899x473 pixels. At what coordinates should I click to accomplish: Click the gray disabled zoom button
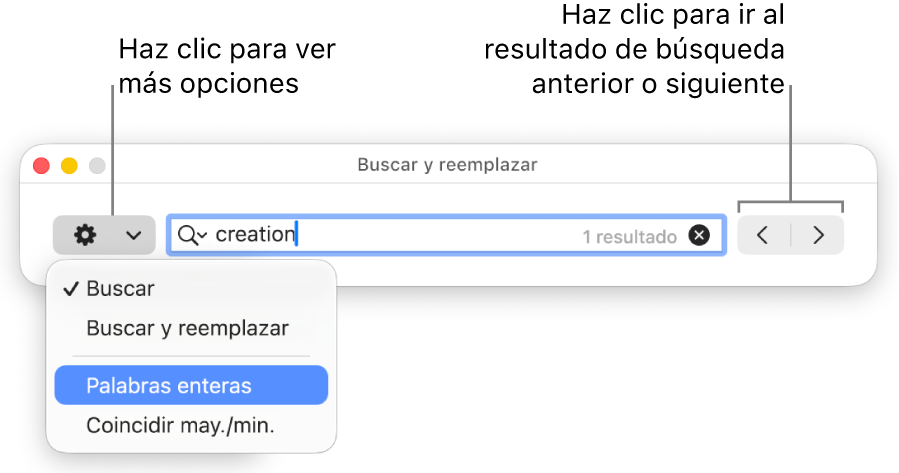tap(97, 165)
